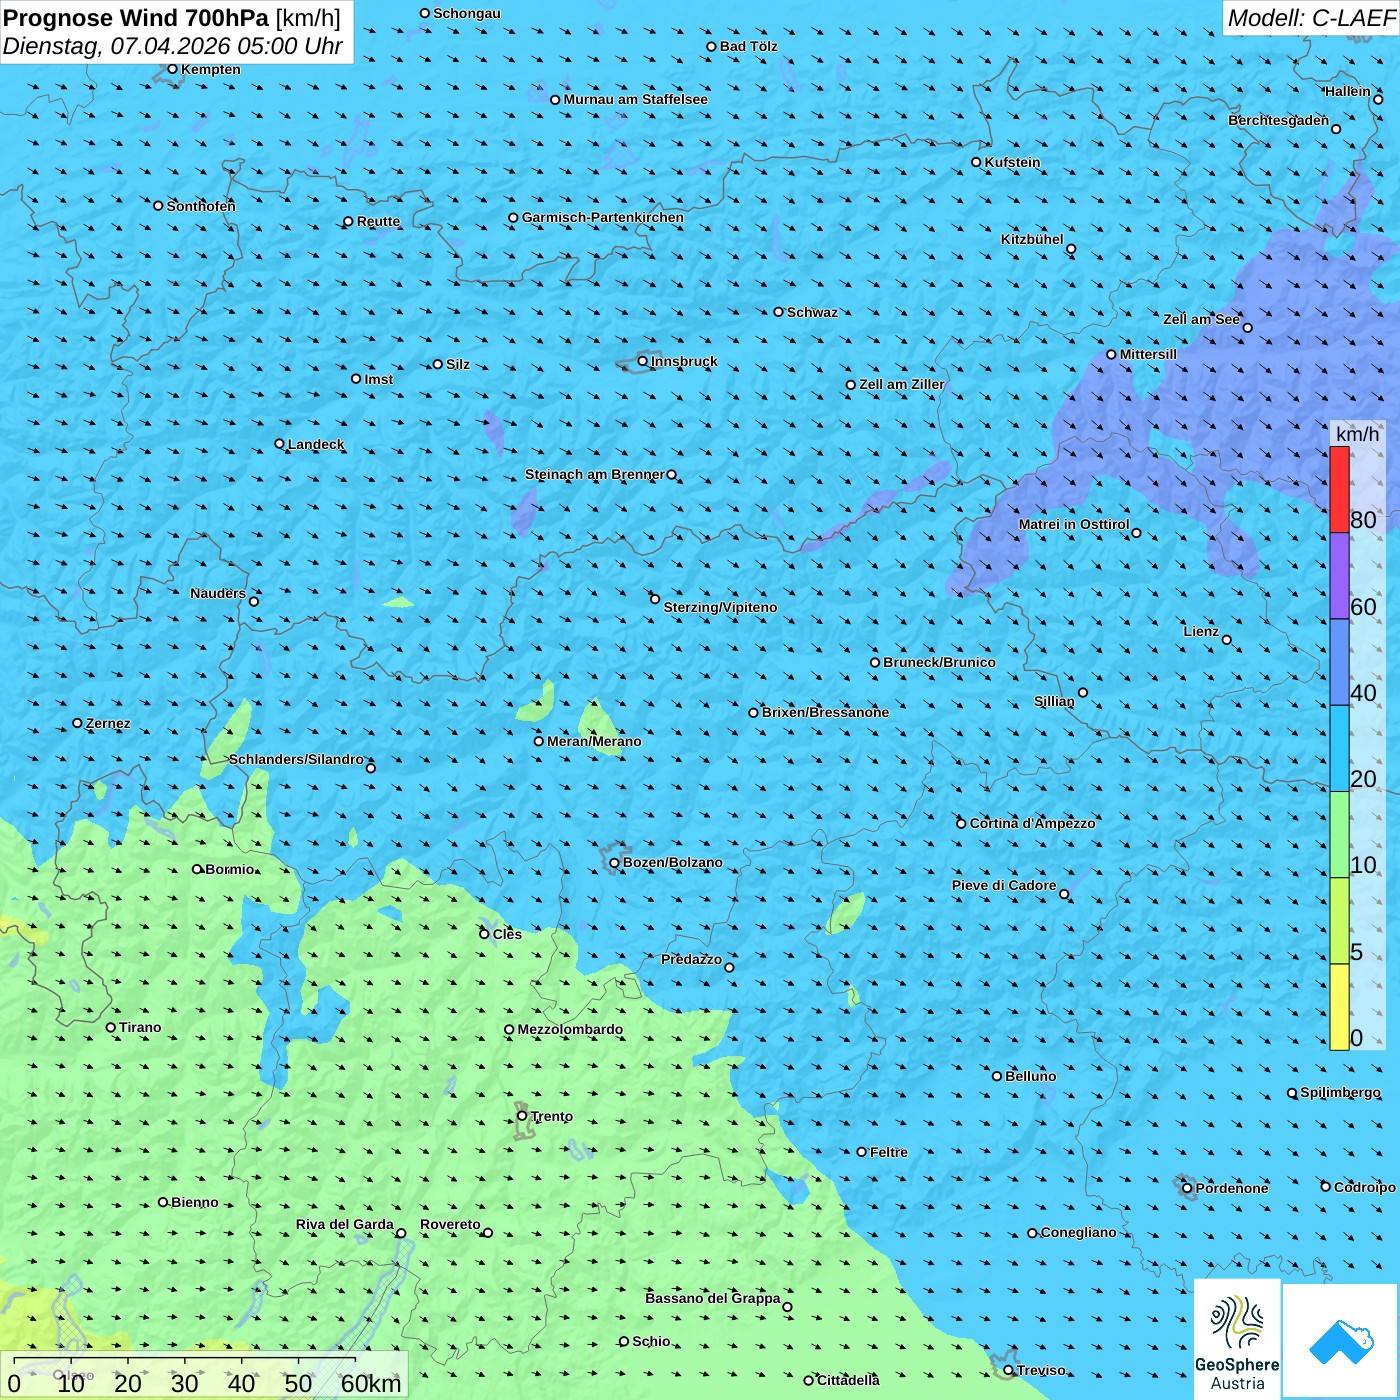
Task: Click the 'Bienno' label
Action: pyautogui.click(x=195, y=1202)
